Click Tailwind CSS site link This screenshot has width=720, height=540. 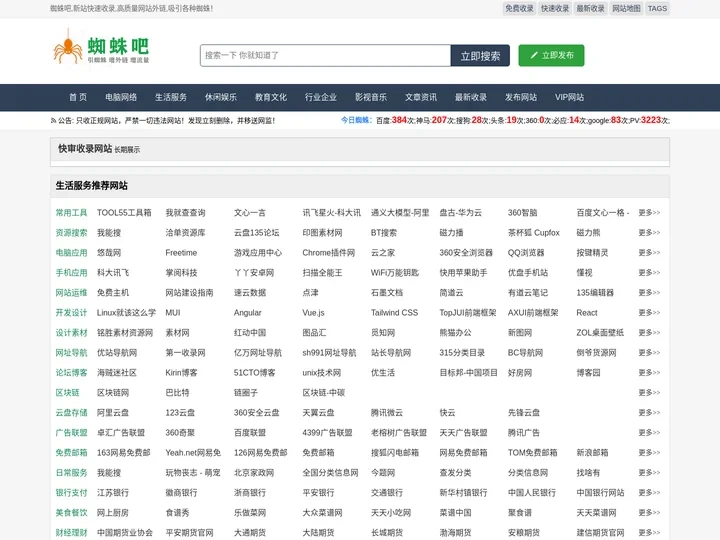coord(394,313)
